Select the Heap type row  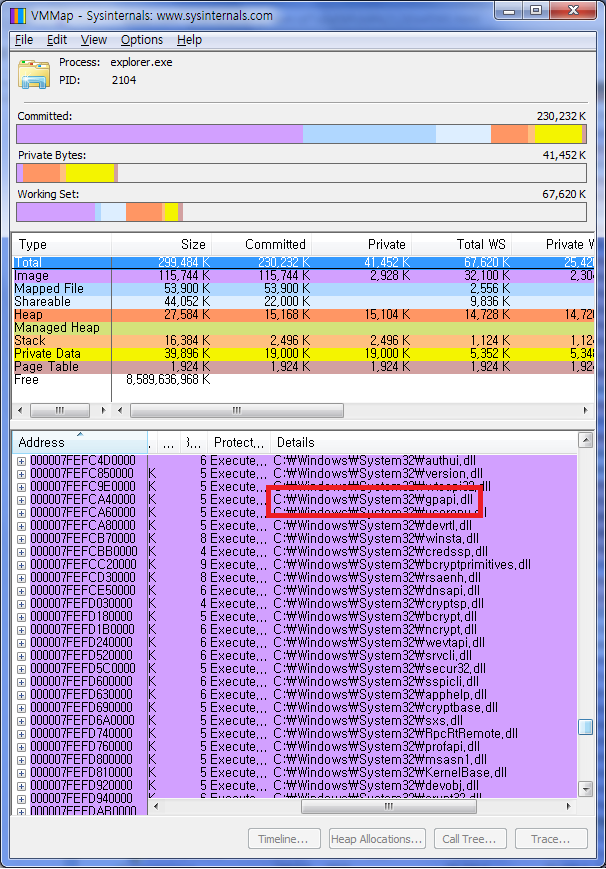click(x=303, y=315)
